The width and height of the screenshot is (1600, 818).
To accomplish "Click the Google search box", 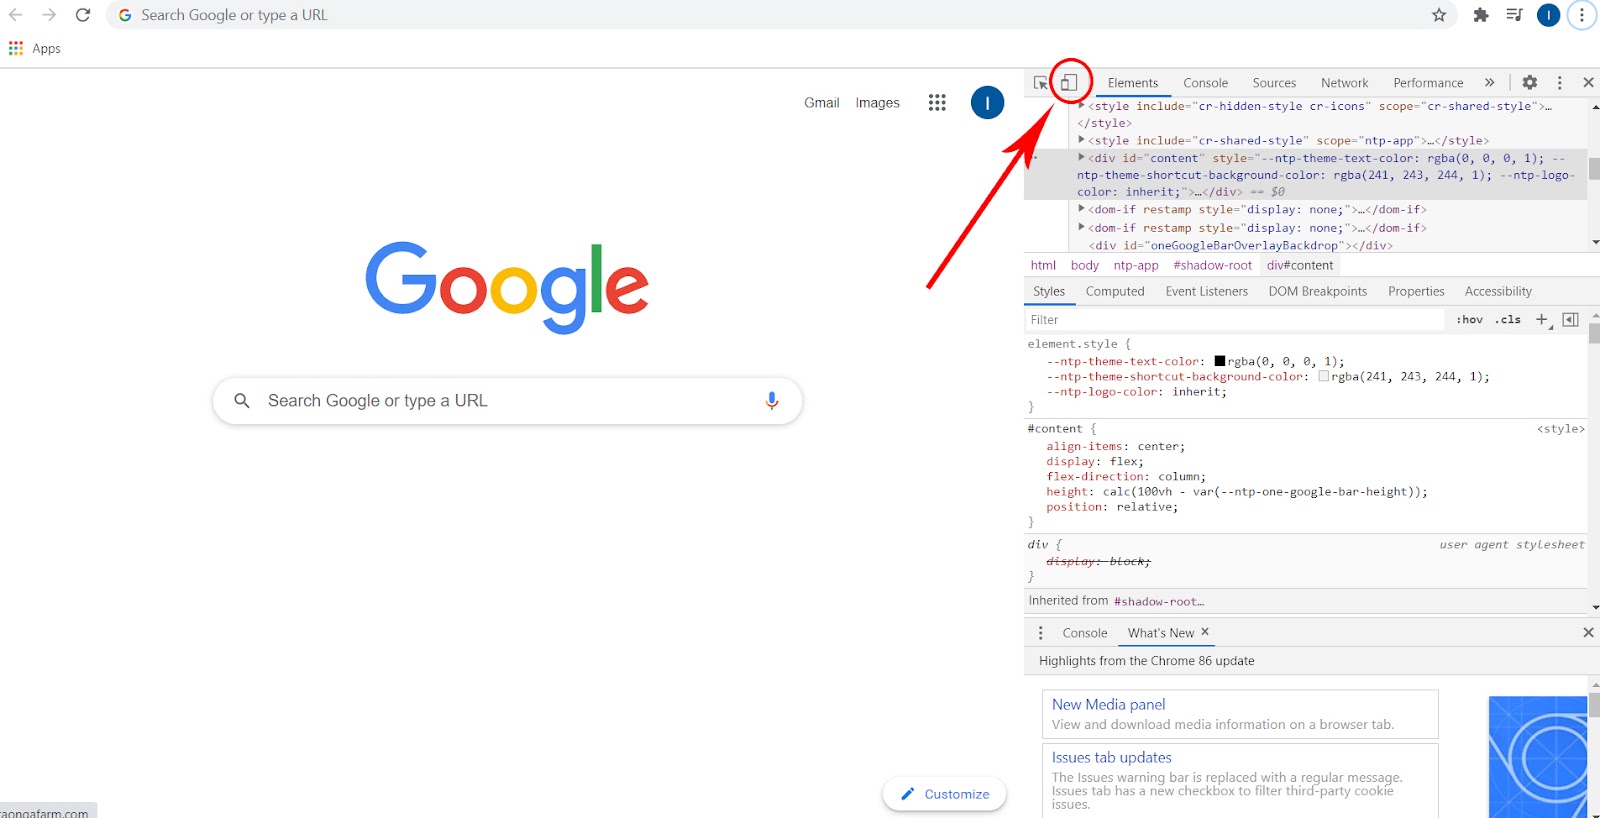I will 507,401.
